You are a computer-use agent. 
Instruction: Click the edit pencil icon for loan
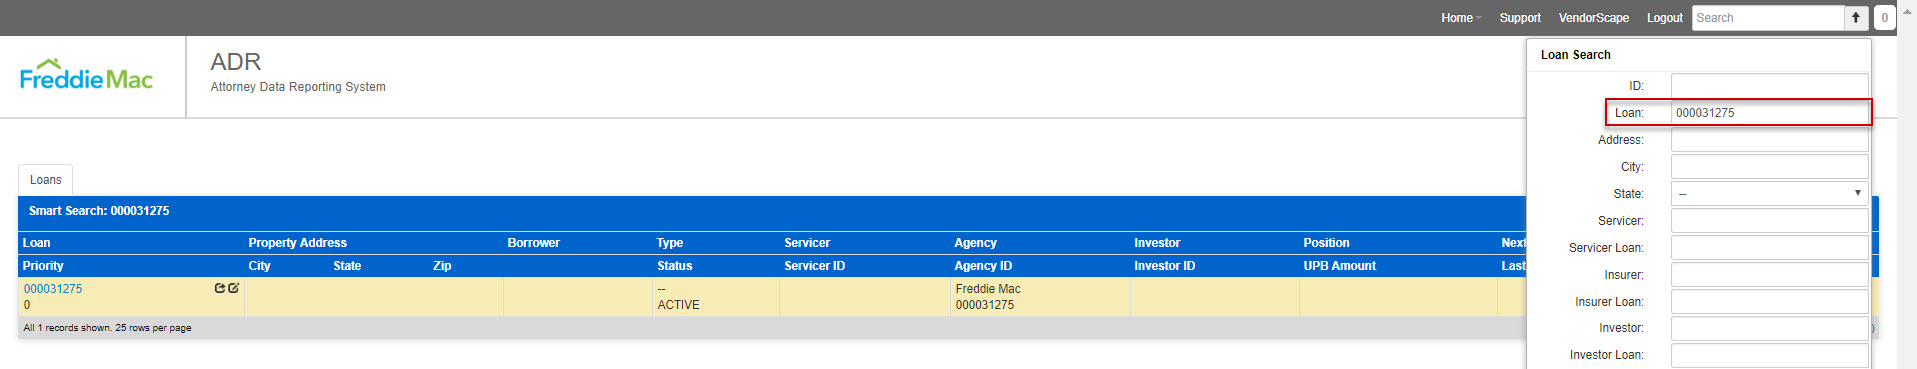tap(233, 288)
